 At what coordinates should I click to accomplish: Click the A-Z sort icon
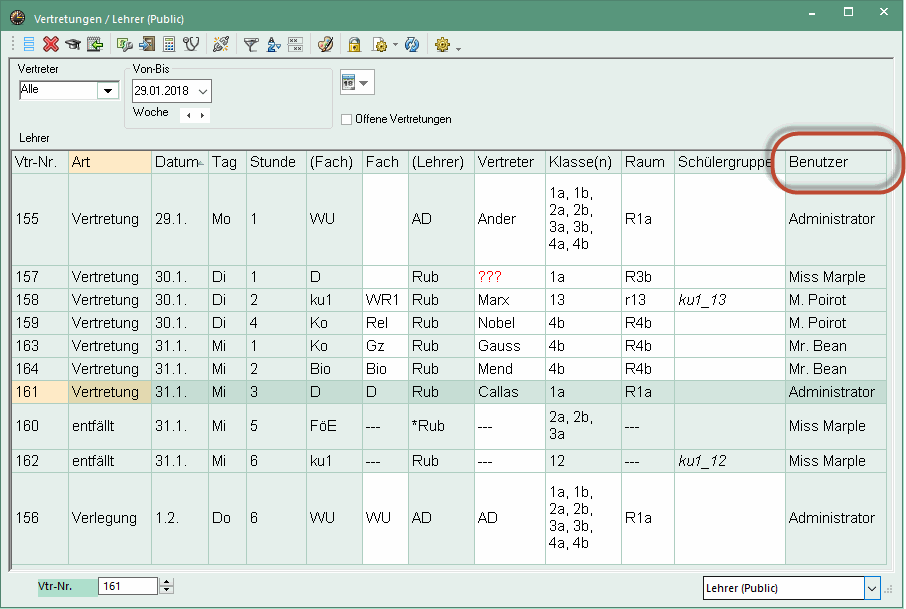pyautogui.click(x=273, y=44)
